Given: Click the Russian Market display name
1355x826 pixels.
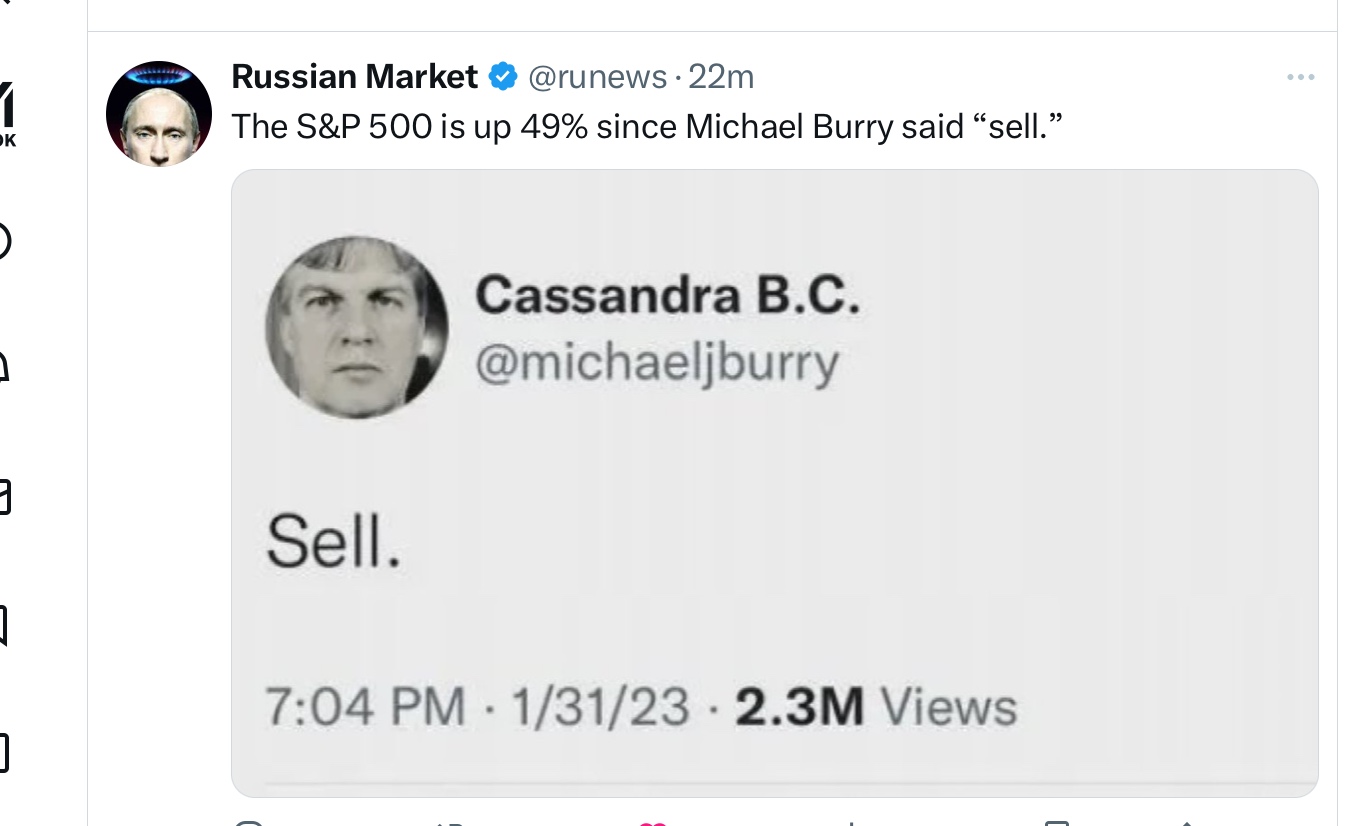Looking at the screenshot, I should (x=354, y=76).
